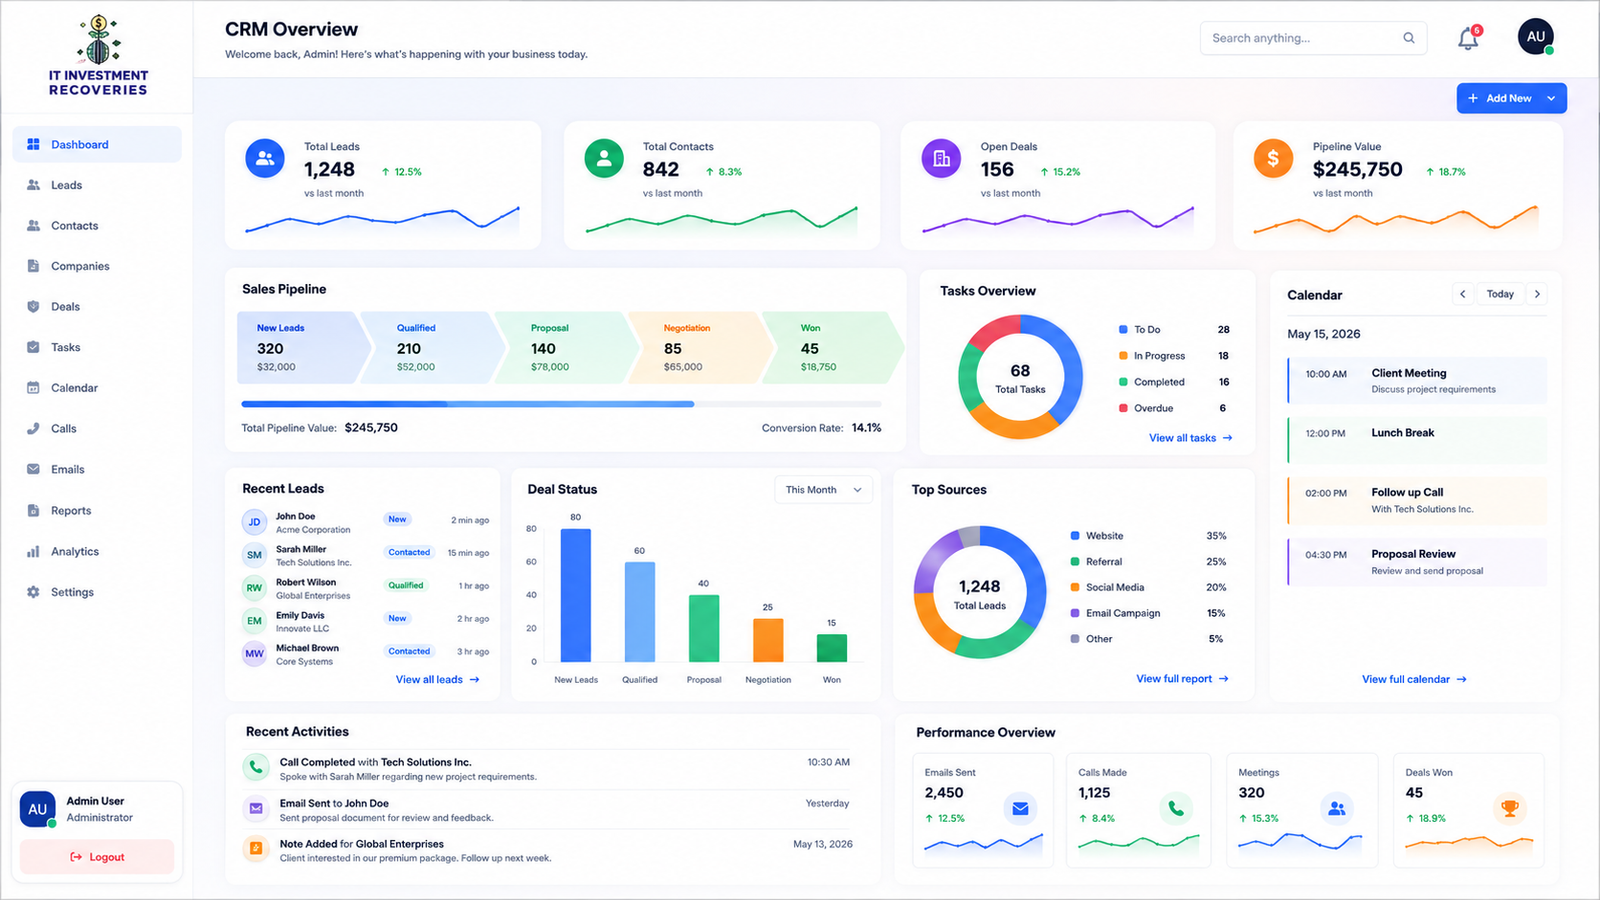Click the MW avatar for Michael Brown
The image size is (1600, 900).
click(254, 654)
